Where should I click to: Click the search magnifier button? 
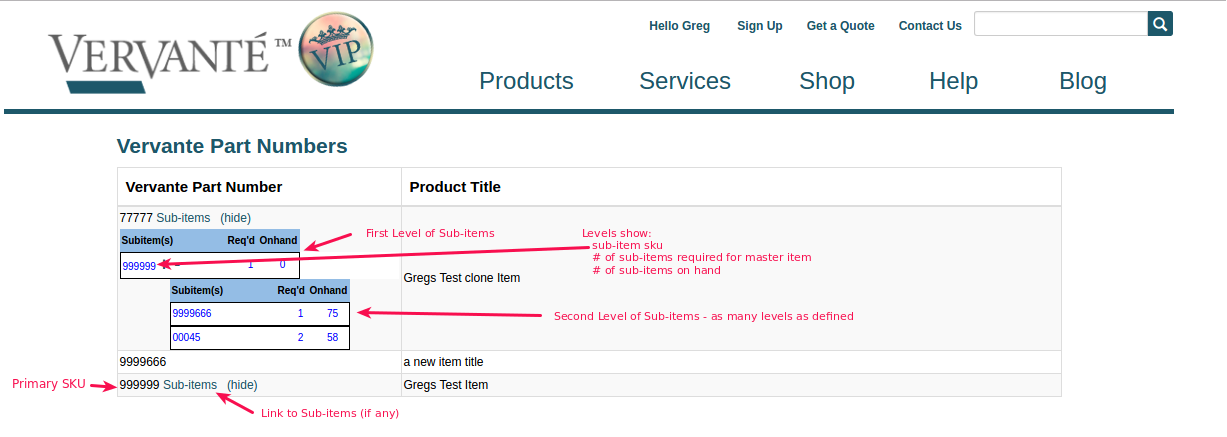(x=1160, y=24)
